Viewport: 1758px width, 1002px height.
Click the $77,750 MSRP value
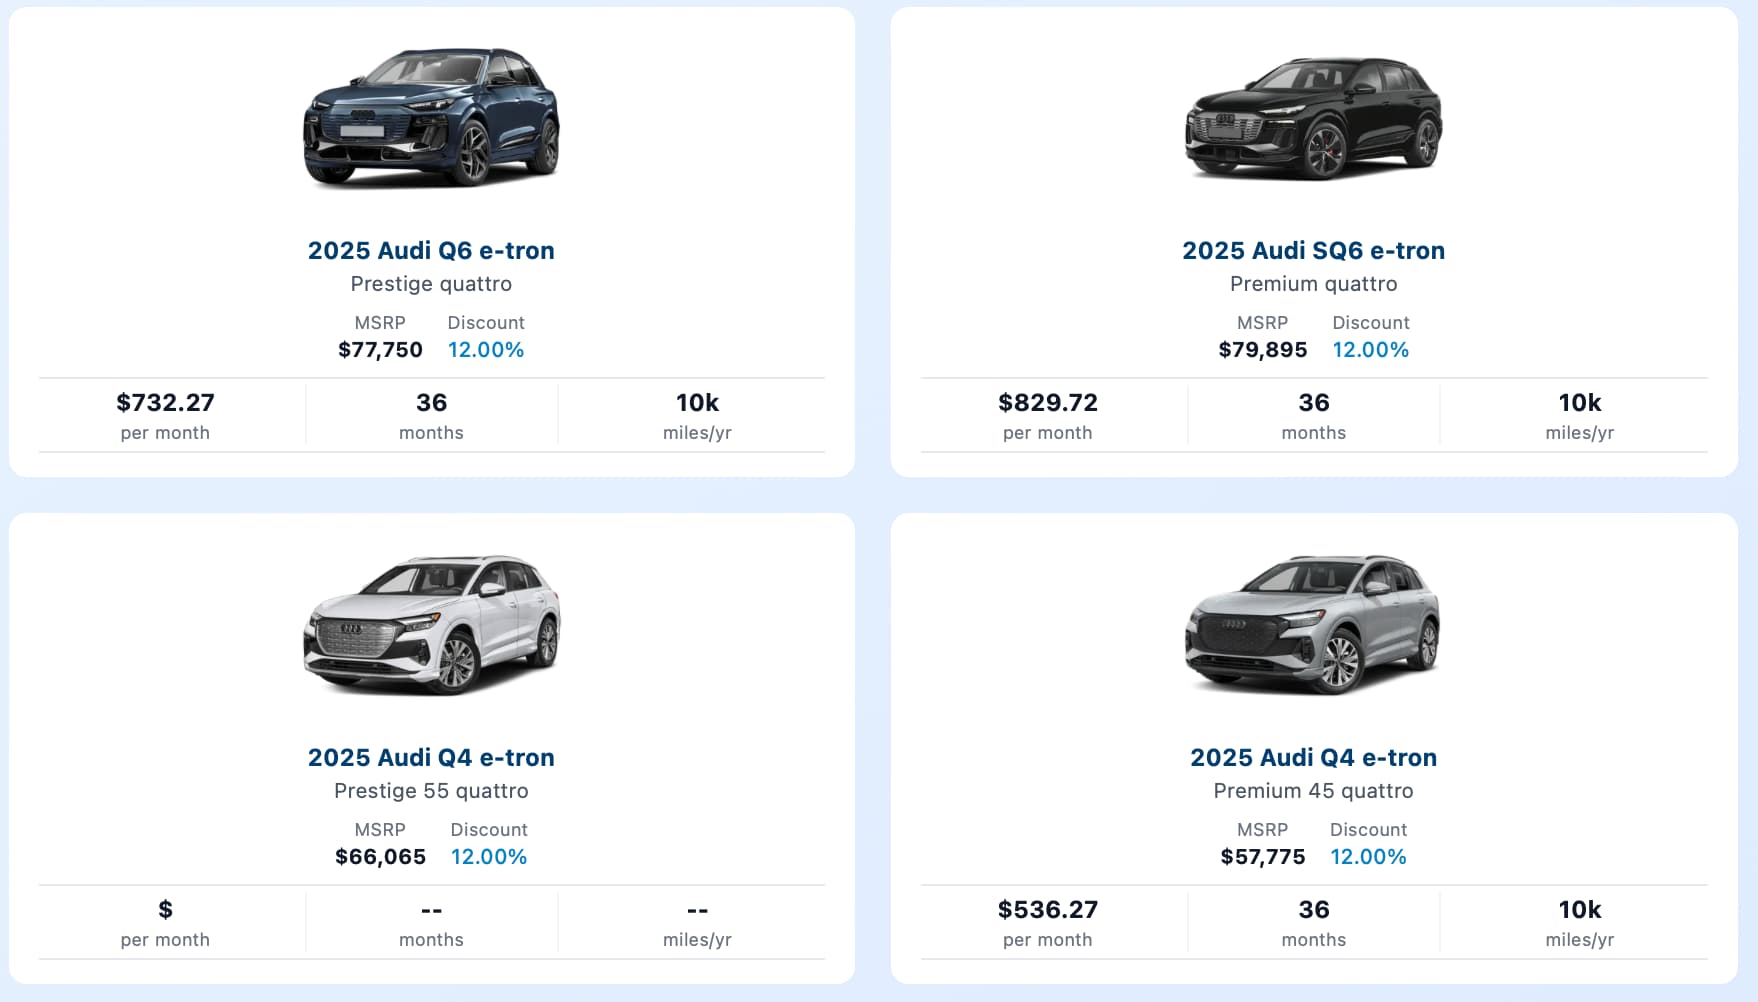[x=380, y=350]
